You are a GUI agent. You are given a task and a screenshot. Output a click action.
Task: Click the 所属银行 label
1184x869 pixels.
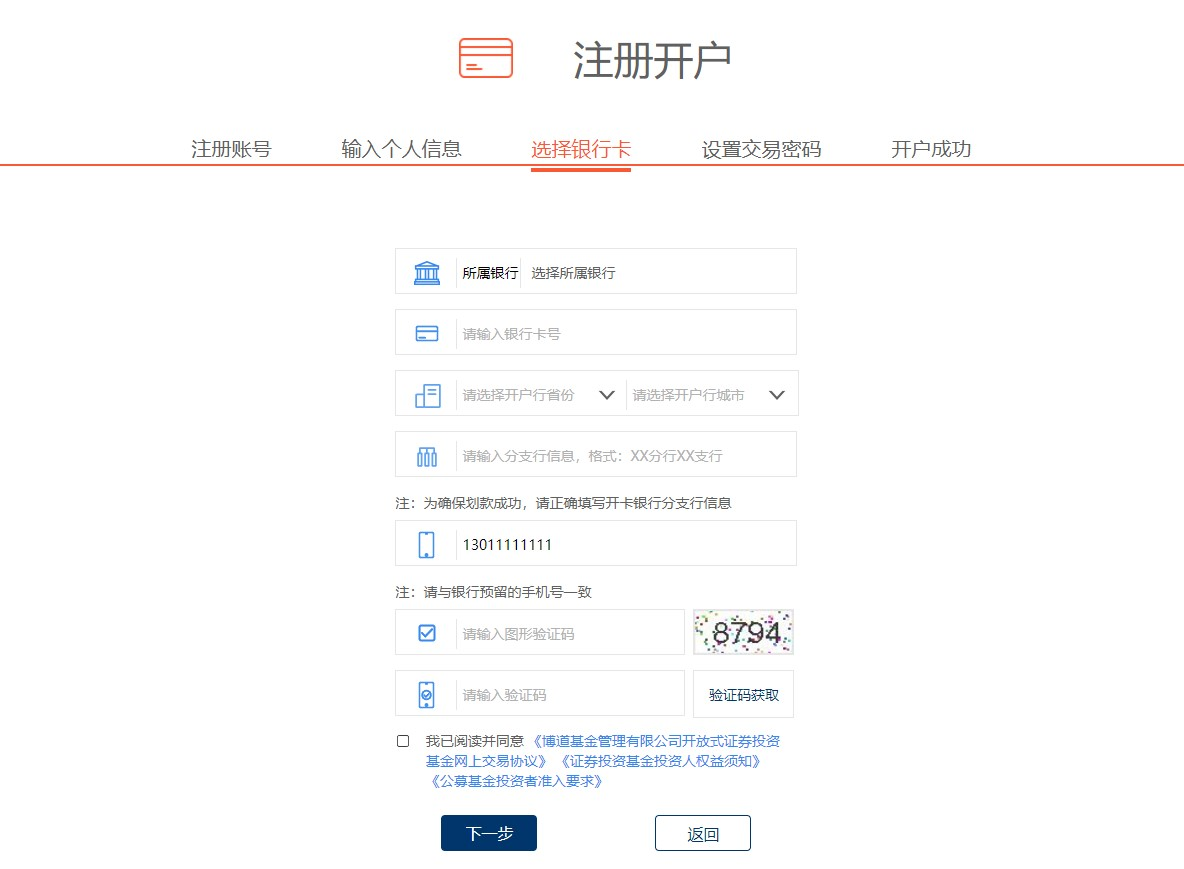[x=490, y=273]
